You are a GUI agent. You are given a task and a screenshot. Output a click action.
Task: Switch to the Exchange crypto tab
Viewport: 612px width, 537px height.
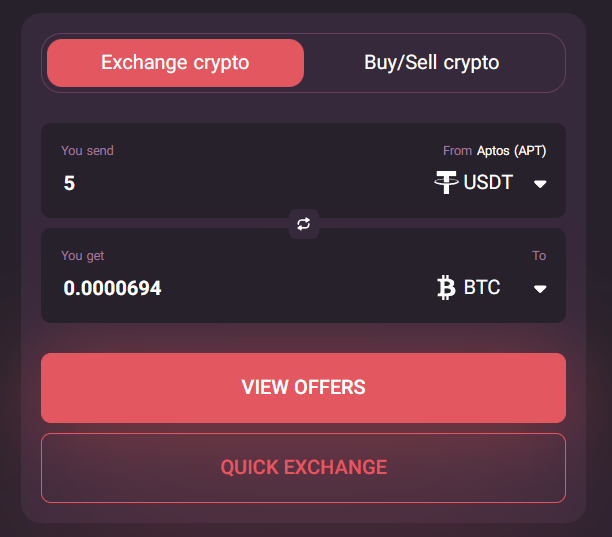click(x=175, y=63)
